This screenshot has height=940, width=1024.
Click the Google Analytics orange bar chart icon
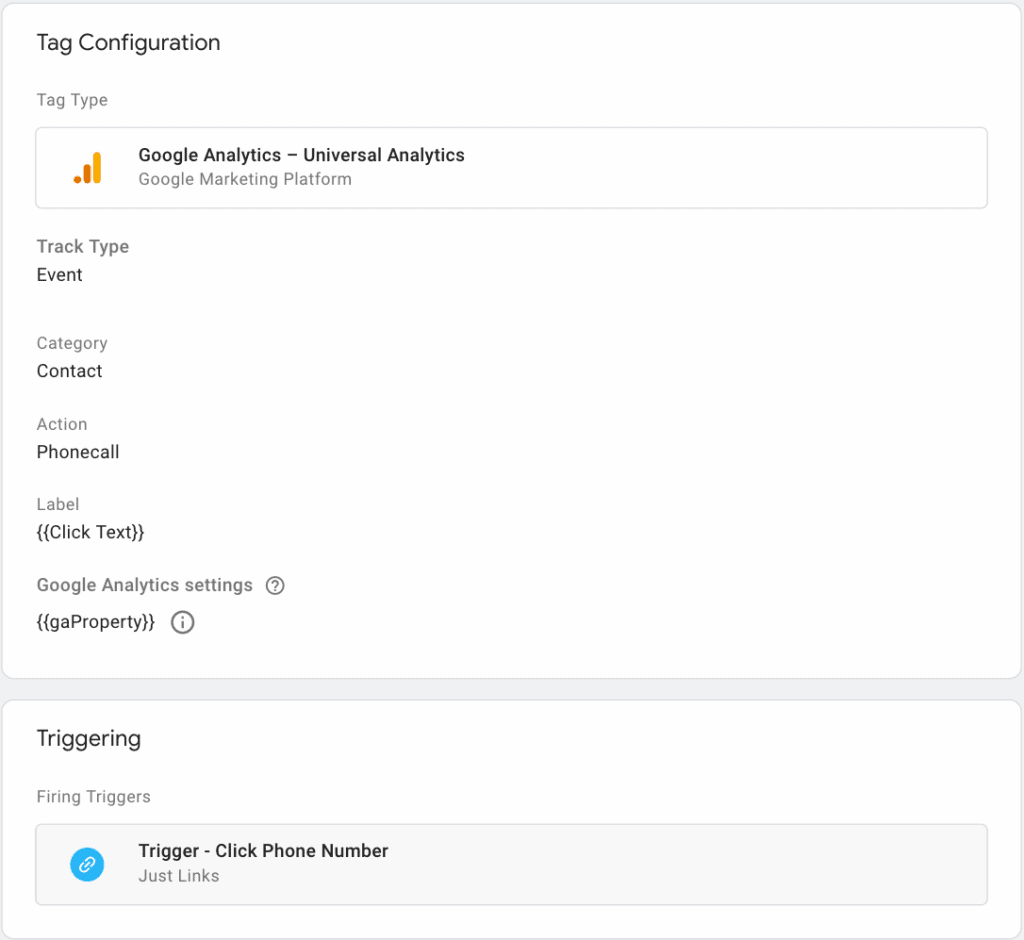tap(87, 167)
